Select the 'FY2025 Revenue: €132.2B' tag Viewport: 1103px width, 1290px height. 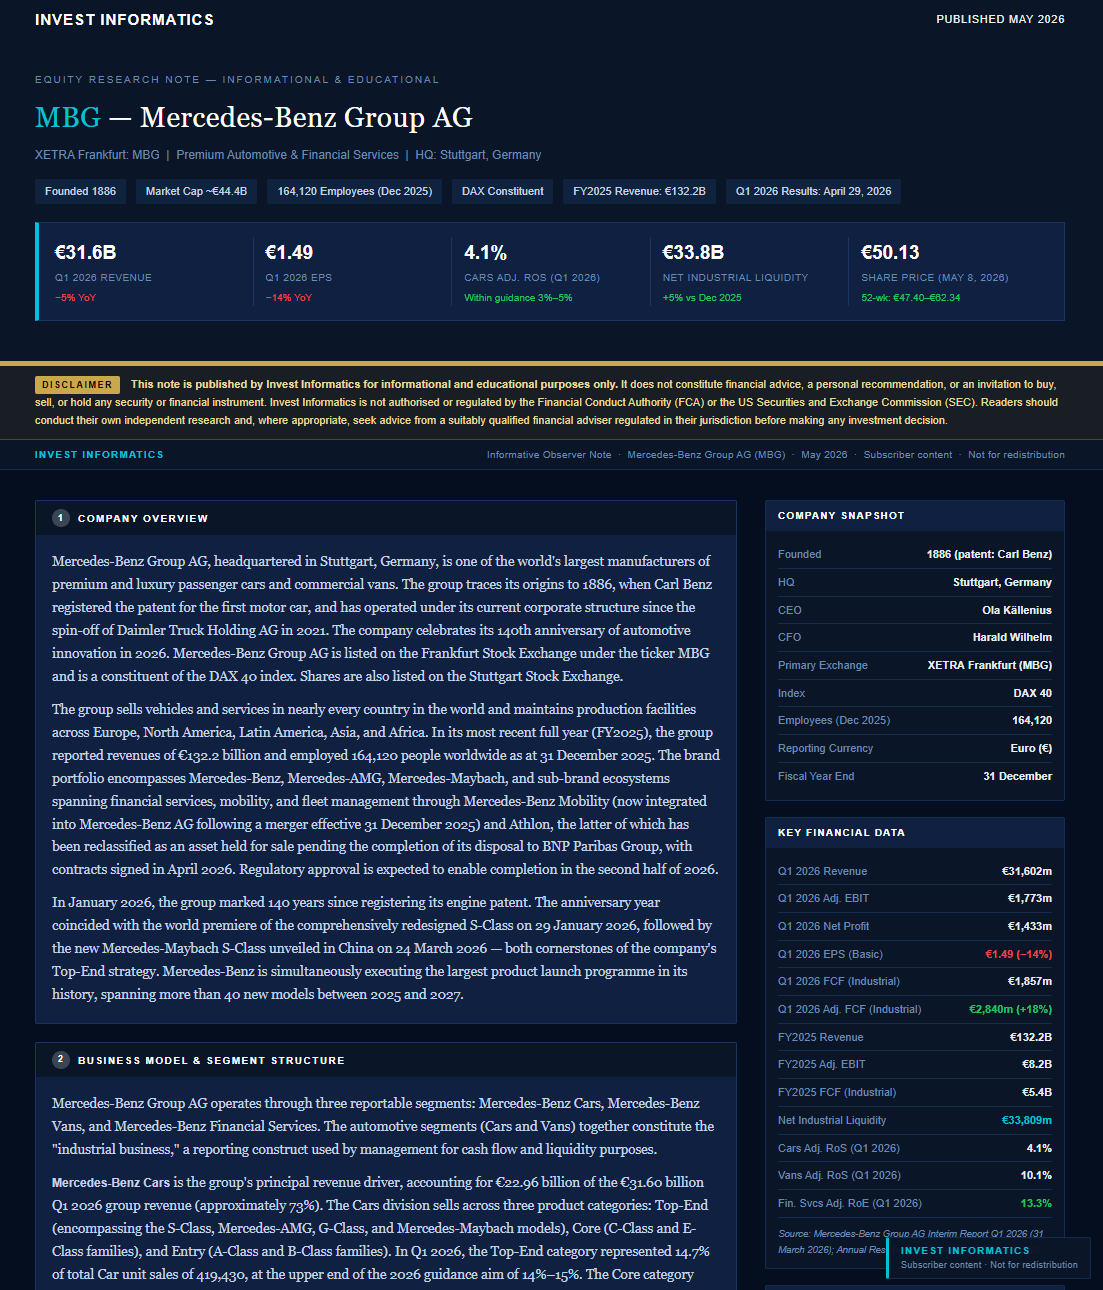click(639, 191)
